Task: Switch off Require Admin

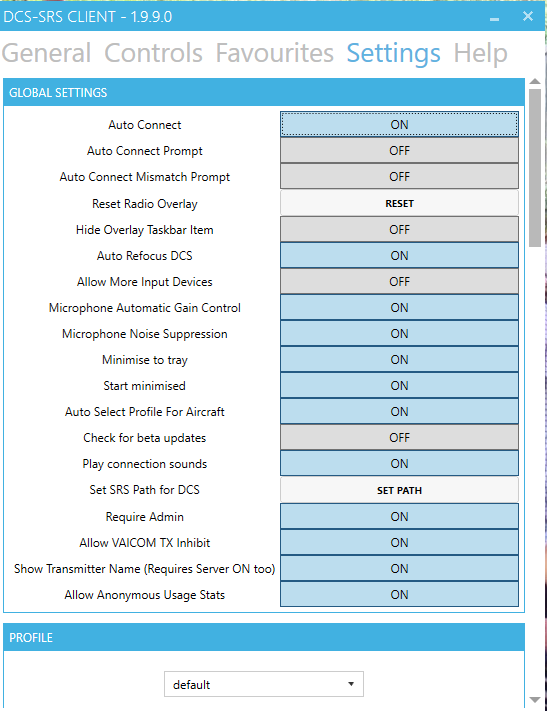Action: tap(399, 516)
